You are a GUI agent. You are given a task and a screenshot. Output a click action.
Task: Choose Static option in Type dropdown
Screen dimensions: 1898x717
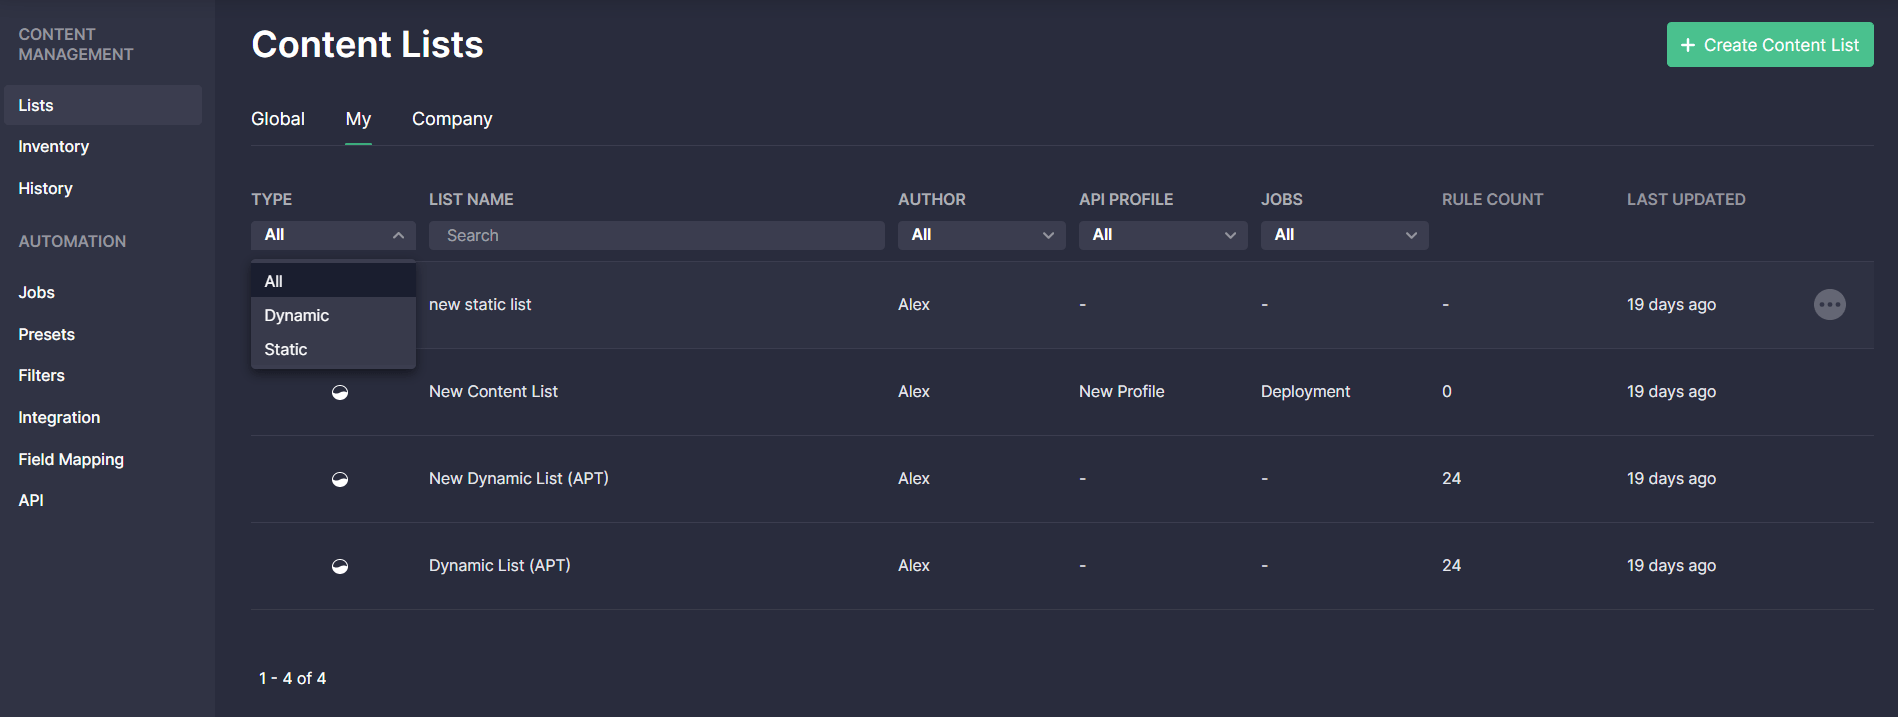286,349
